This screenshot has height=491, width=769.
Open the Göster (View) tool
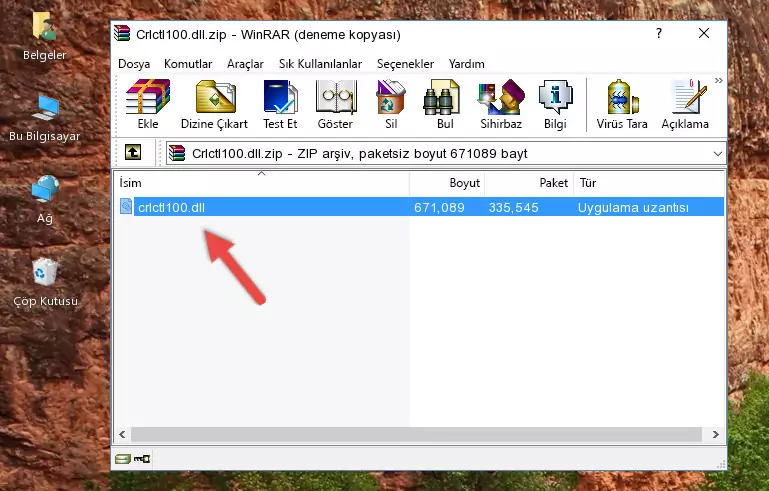pos(335,97)
